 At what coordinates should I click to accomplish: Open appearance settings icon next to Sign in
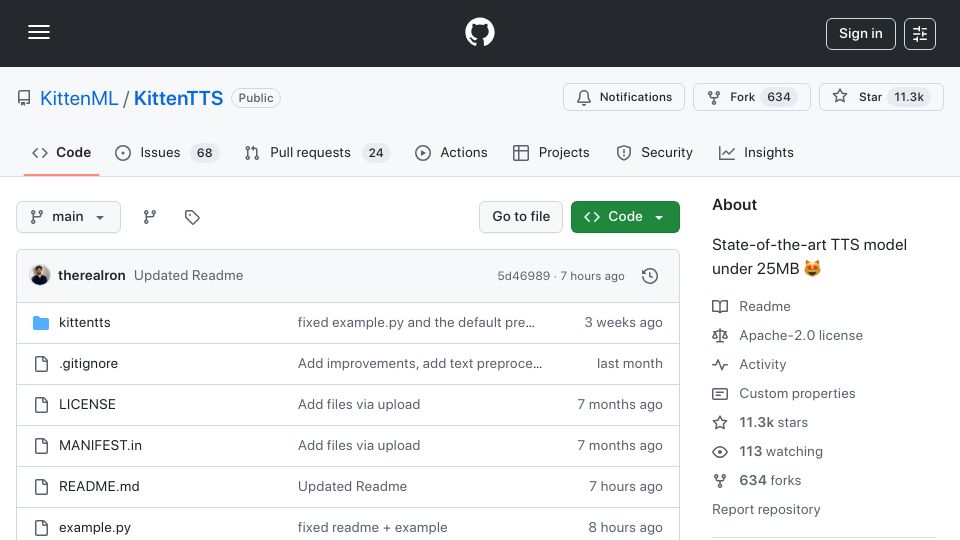click(x=920, y=34)
